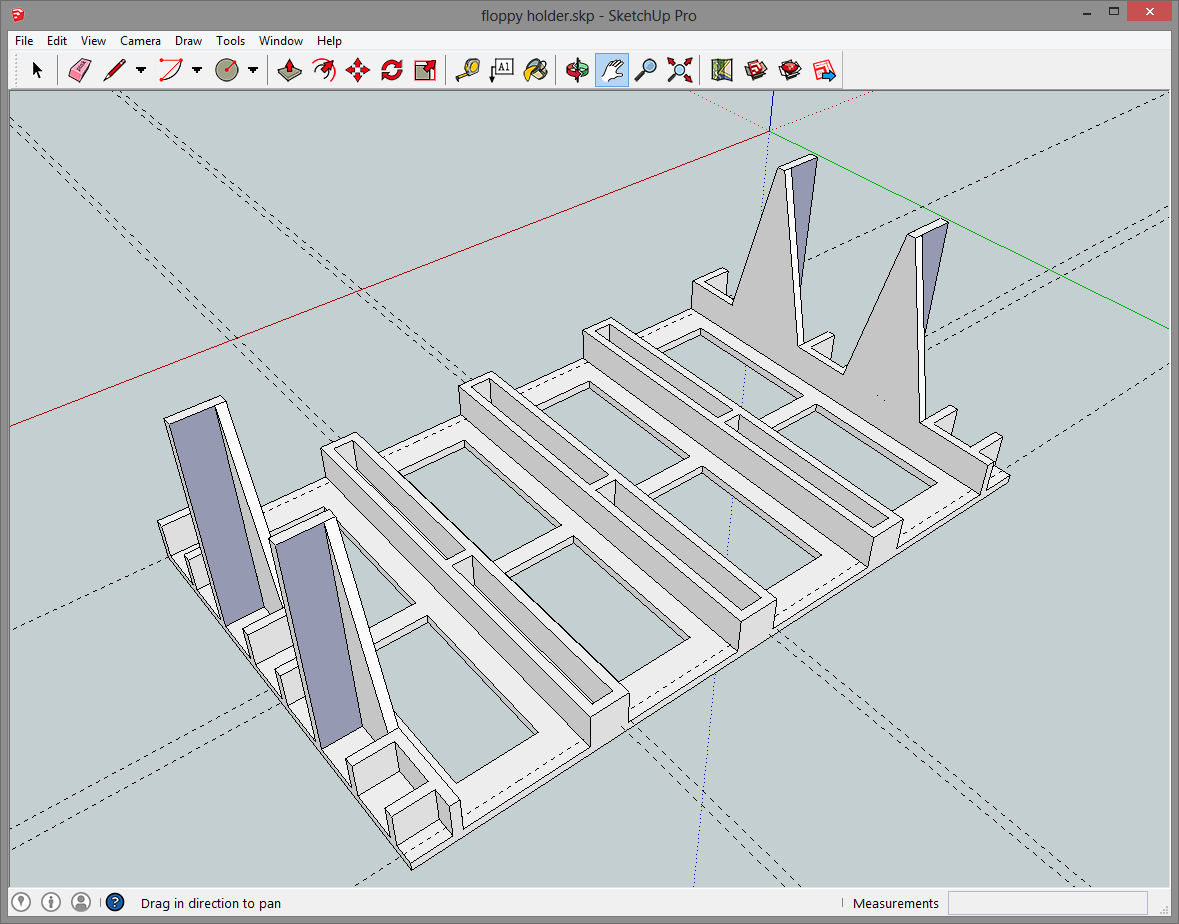1179x924 pixels.
Task: Open the Camera menu
Action: coord(140,41)
